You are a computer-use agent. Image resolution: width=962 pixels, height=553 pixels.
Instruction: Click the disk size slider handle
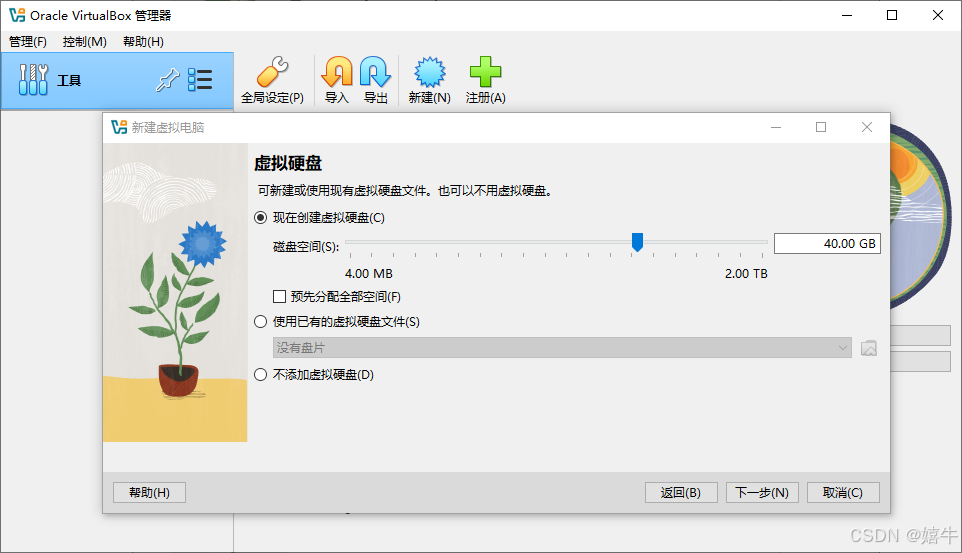(x=637, y=242)
